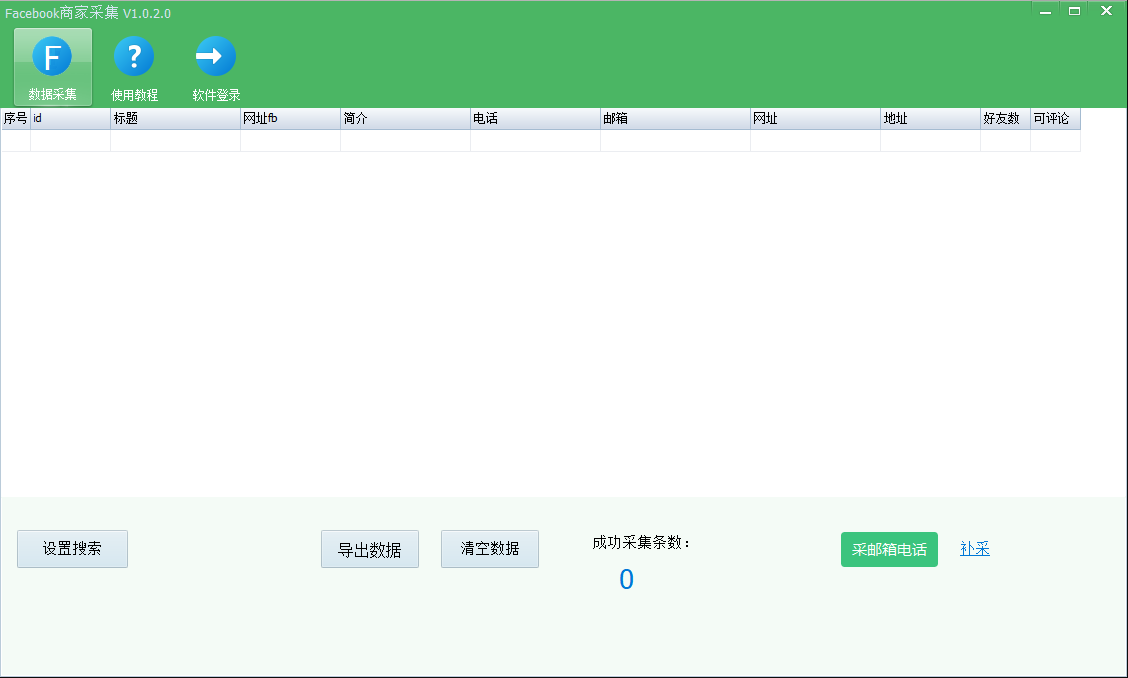Click the 网址 column header

816,119
